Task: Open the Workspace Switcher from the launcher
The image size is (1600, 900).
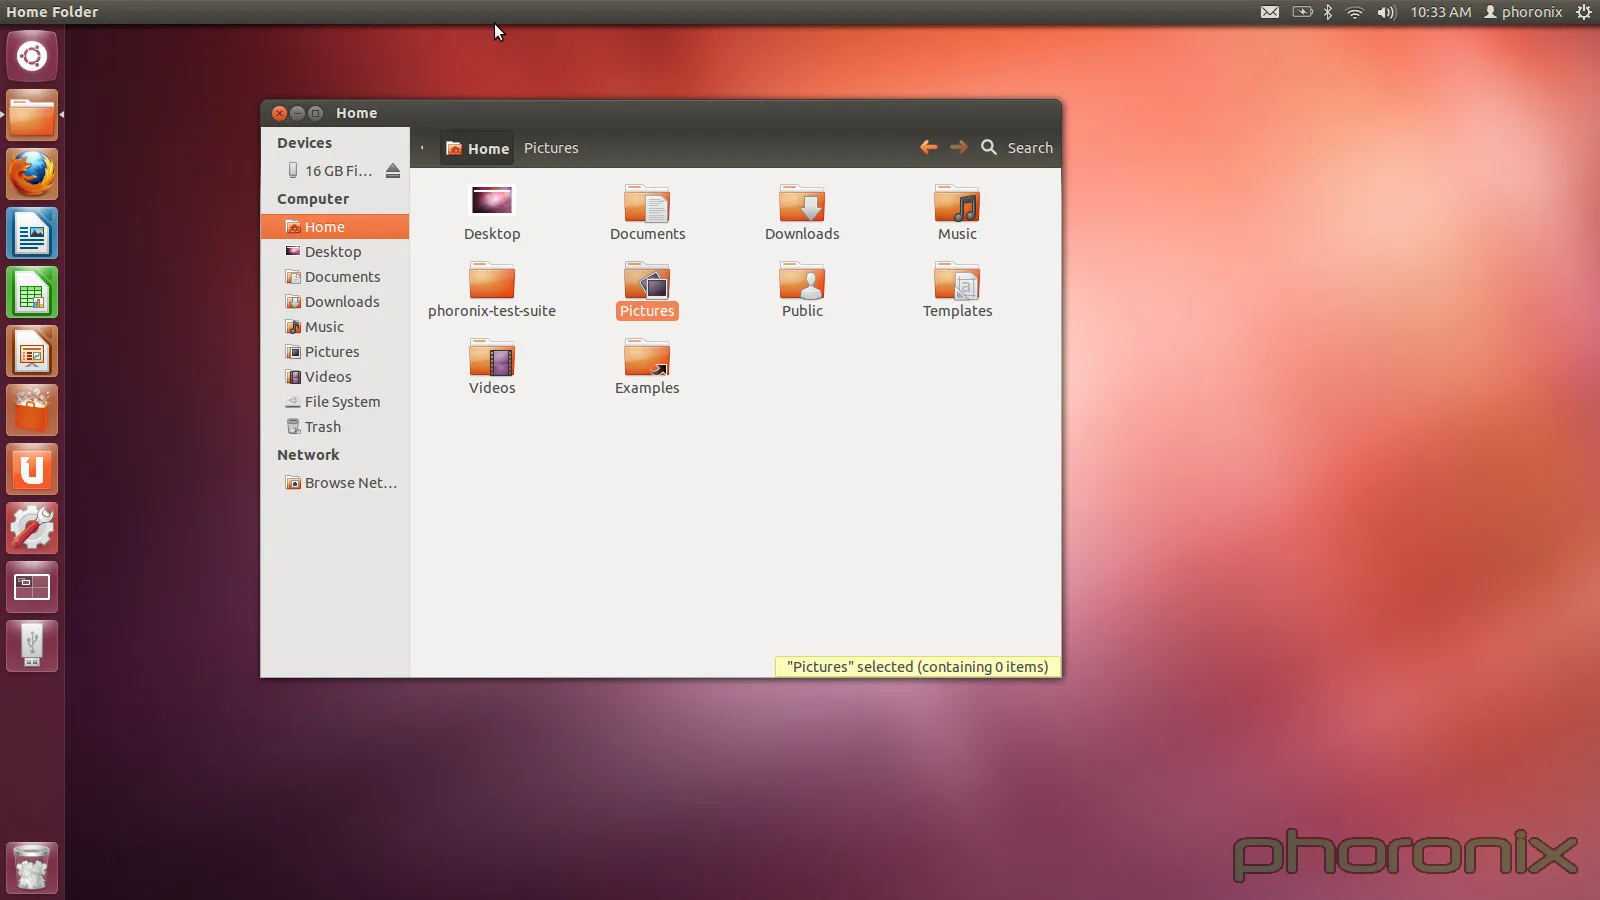Action: [32, 587]
